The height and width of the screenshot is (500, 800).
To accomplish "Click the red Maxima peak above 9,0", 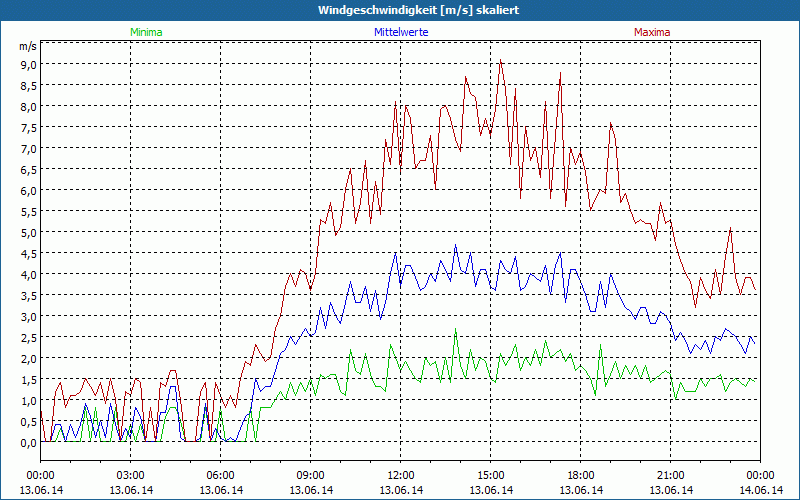I will coord(501,61).
